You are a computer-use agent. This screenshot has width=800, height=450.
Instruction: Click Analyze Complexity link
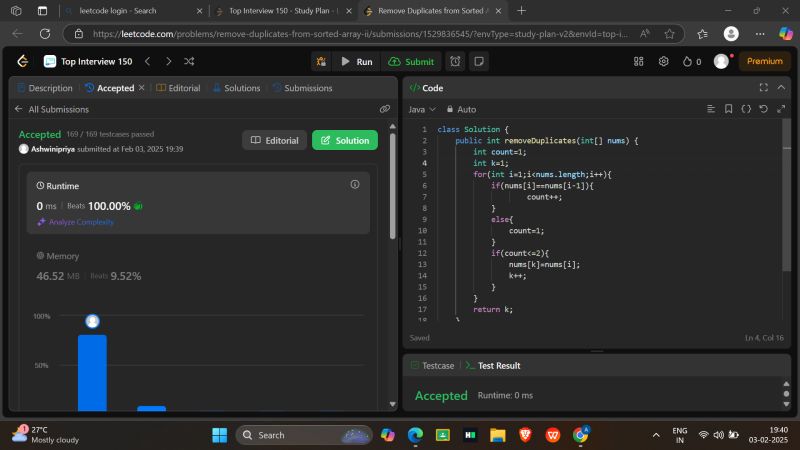click(x=76, y=222)
